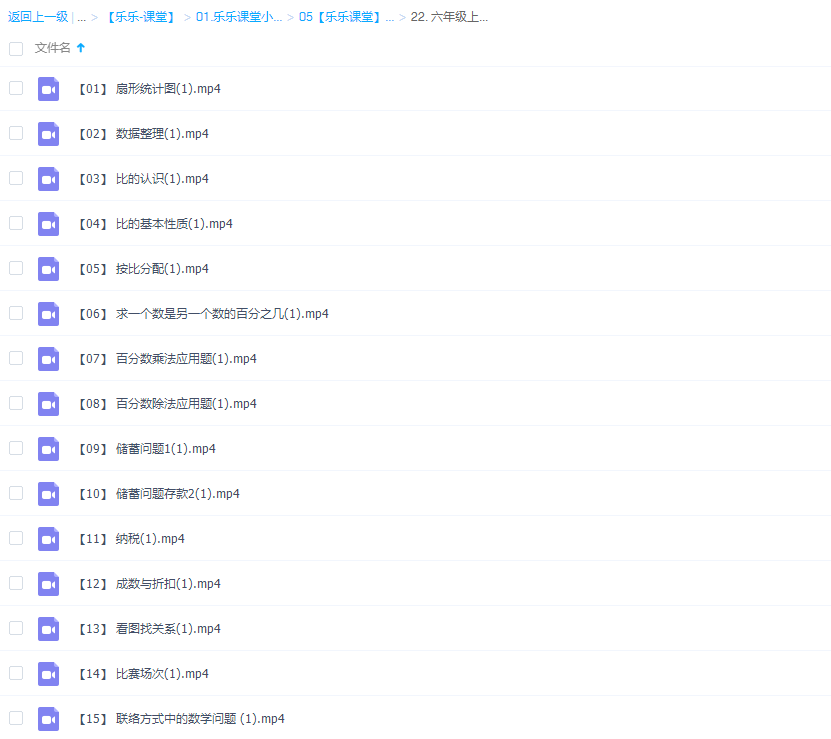
Task: Click the 文件名 sort arrow
Action: coord(81,48)
